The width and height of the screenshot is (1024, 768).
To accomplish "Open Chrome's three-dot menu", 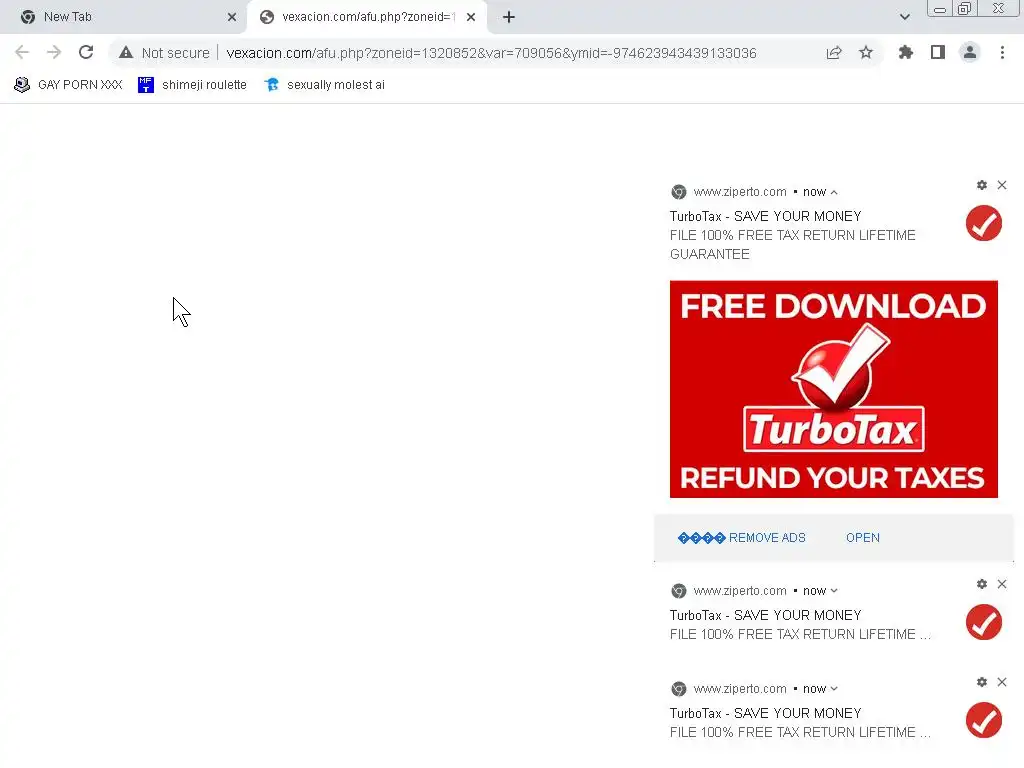I will (x=1002, y=53).
